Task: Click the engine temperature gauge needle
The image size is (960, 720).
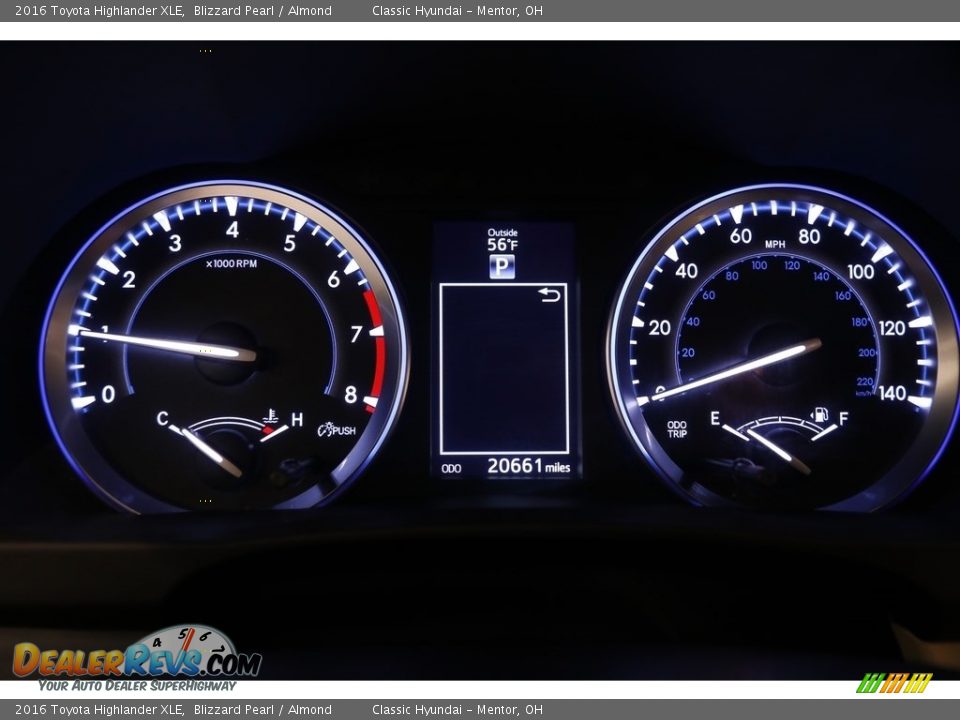Action: pos(210,452)
